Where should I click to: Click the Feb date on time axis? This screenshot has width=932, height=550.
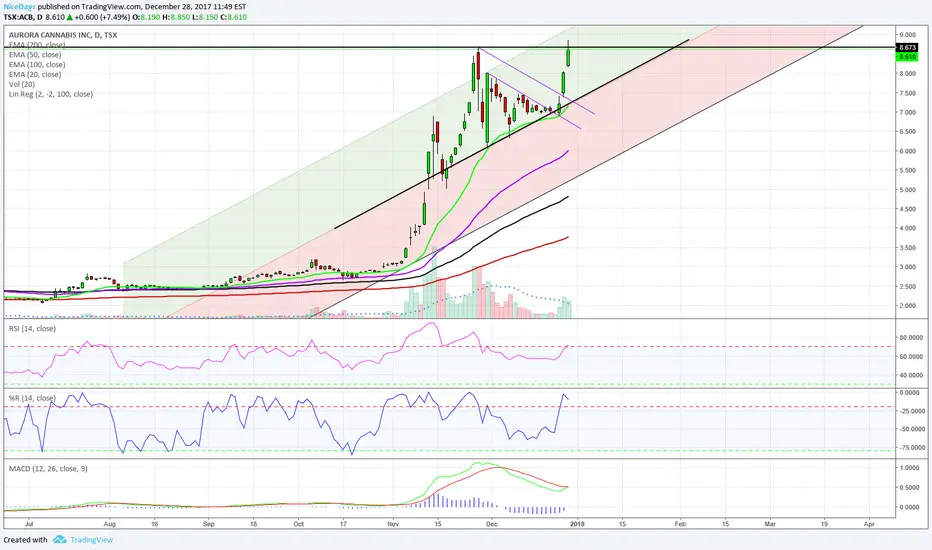[x=680, y=524]
